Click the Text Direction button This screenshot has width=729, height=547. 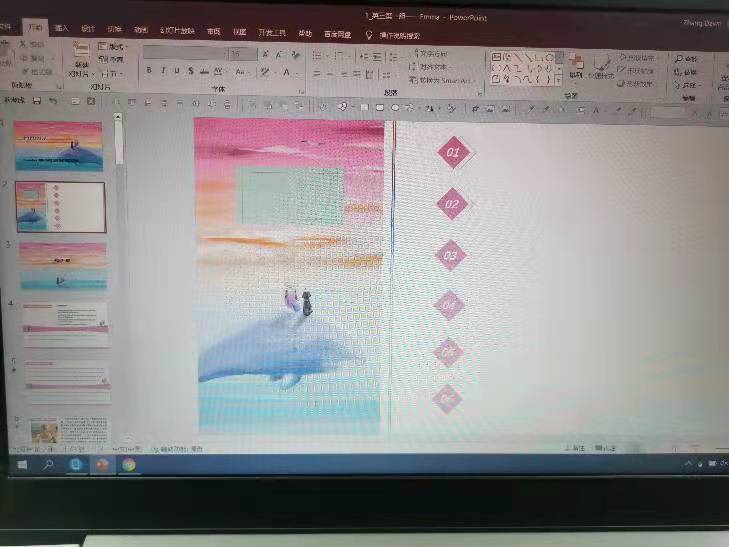pos(431,53)
